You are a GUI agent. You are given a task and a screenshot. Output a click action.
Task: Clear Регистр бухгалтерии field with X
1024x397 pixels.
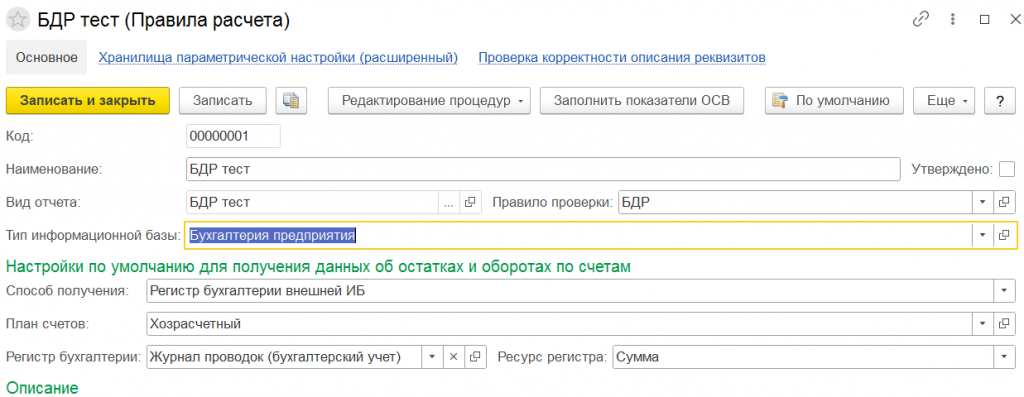click(x=454, y=357)
